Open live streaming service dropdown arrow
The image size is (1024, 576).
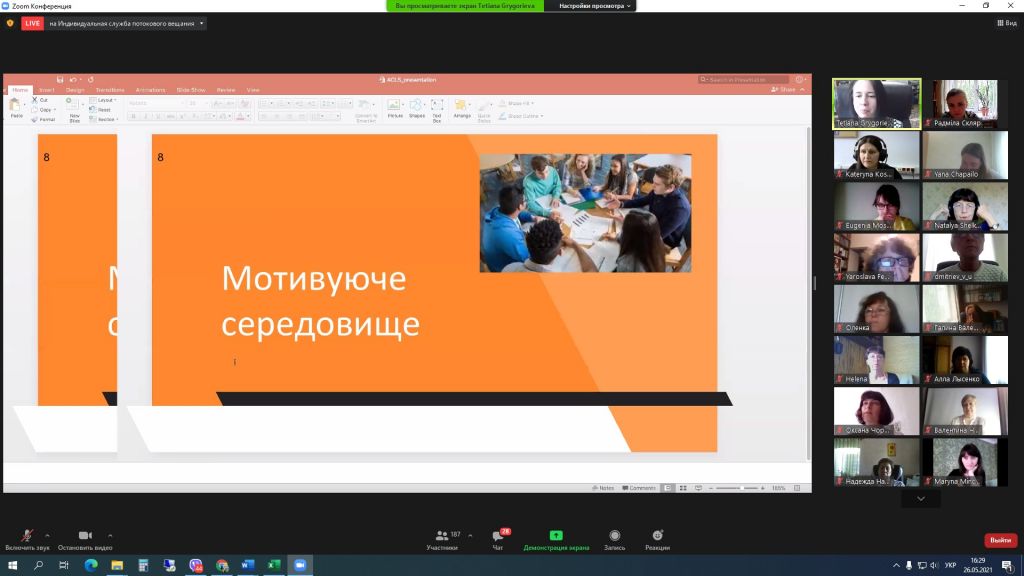tap(201, 24)
